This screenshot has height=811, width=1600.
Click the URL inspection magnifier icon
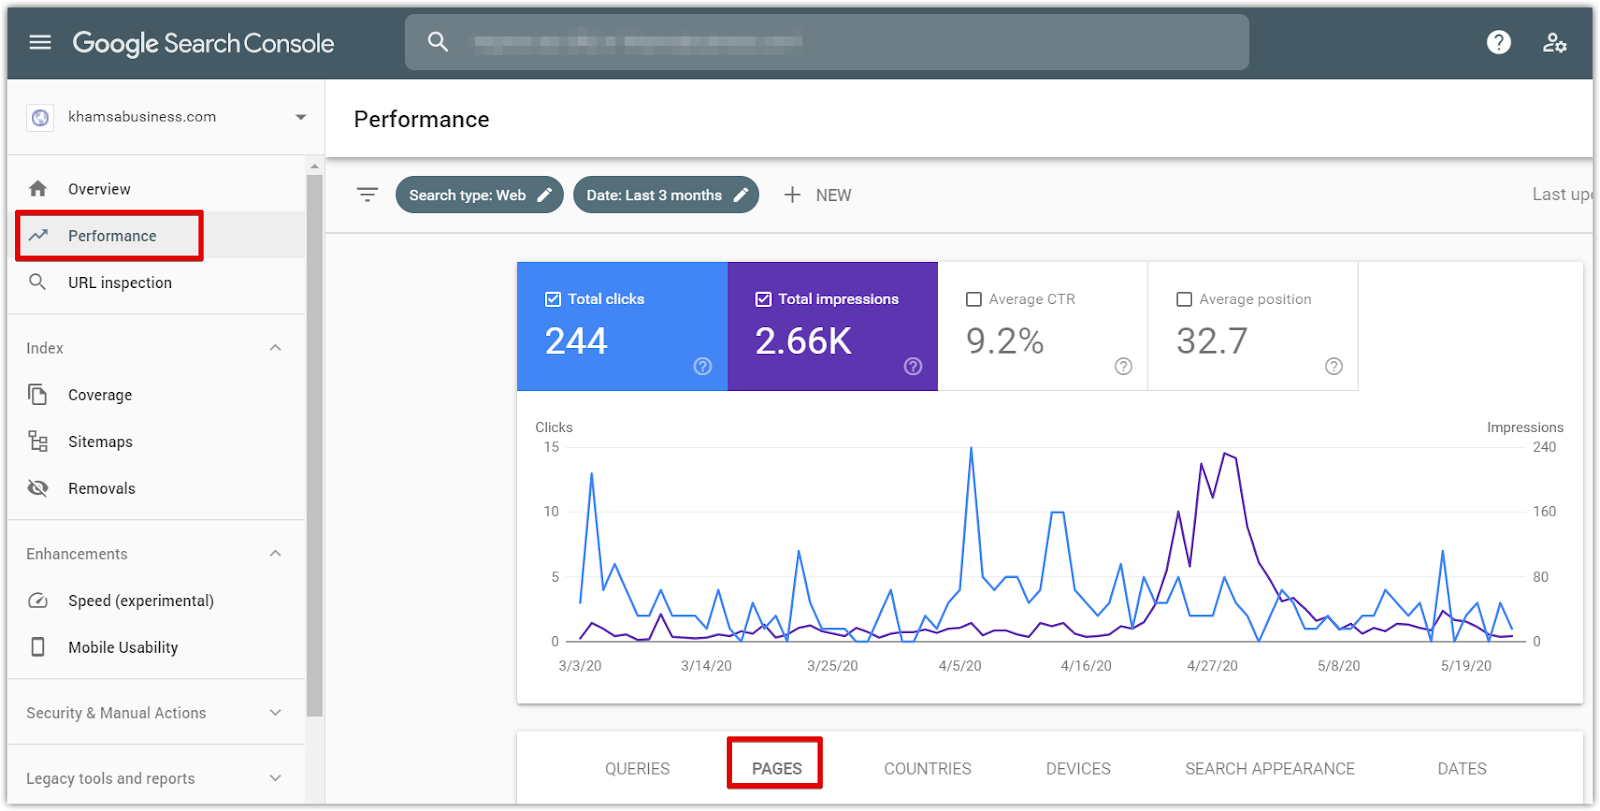pos(38,282)
